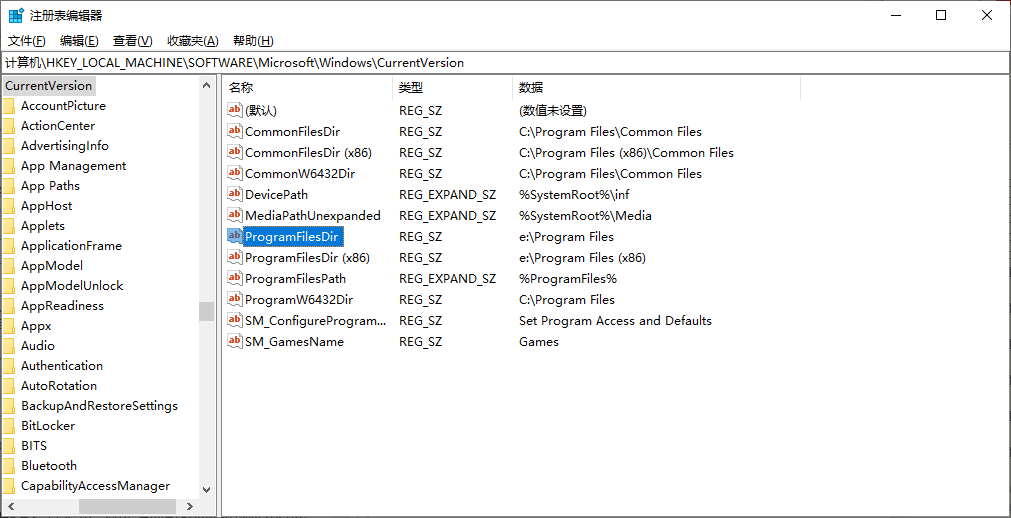Click the AdvertisingInfo folder icon

point(8,146)
